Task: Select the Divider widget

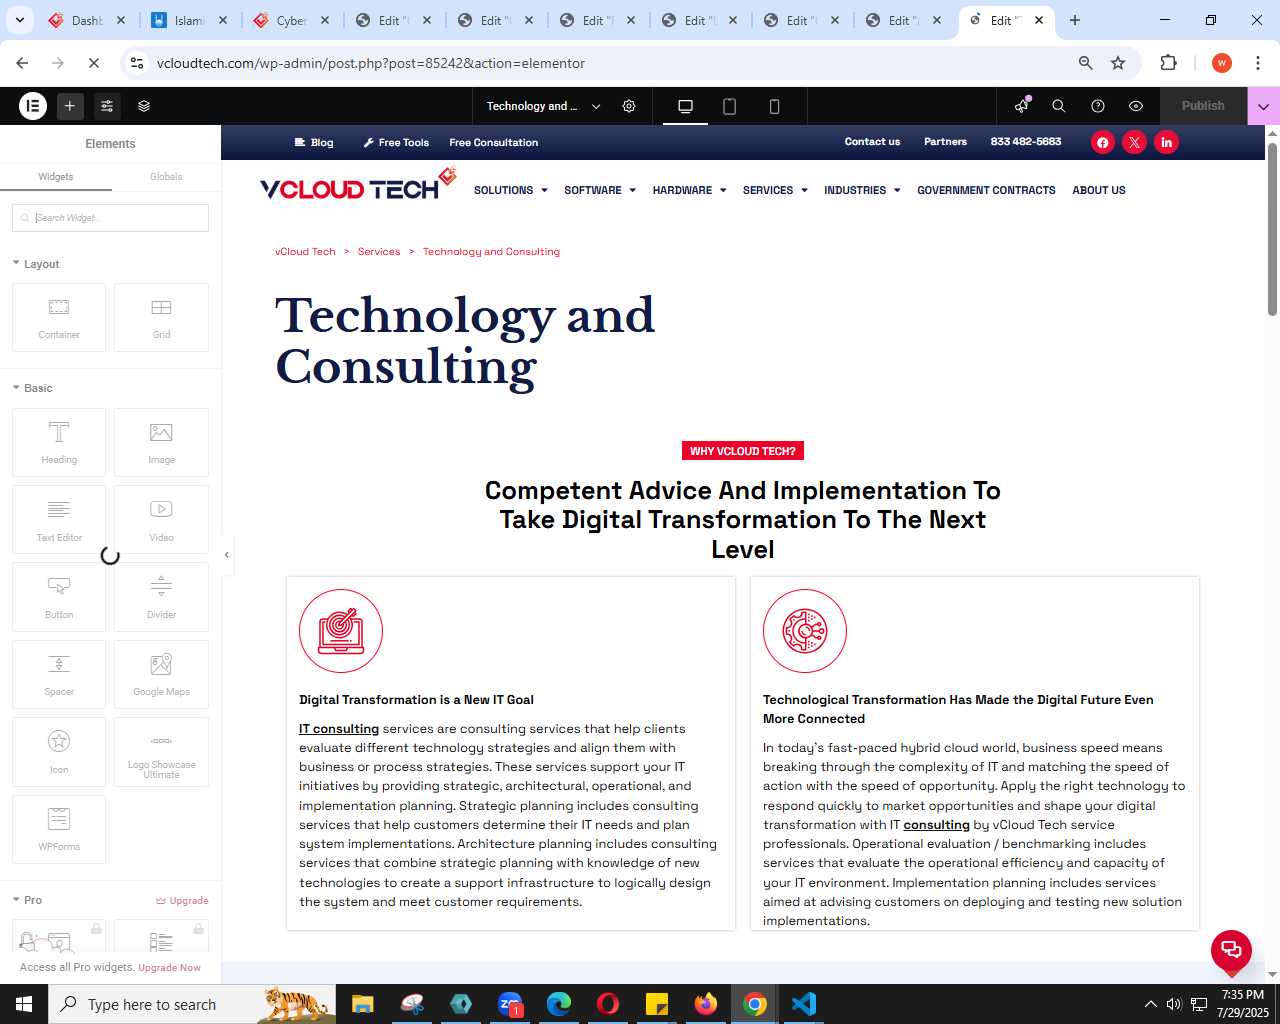Action: coord(162,597)
